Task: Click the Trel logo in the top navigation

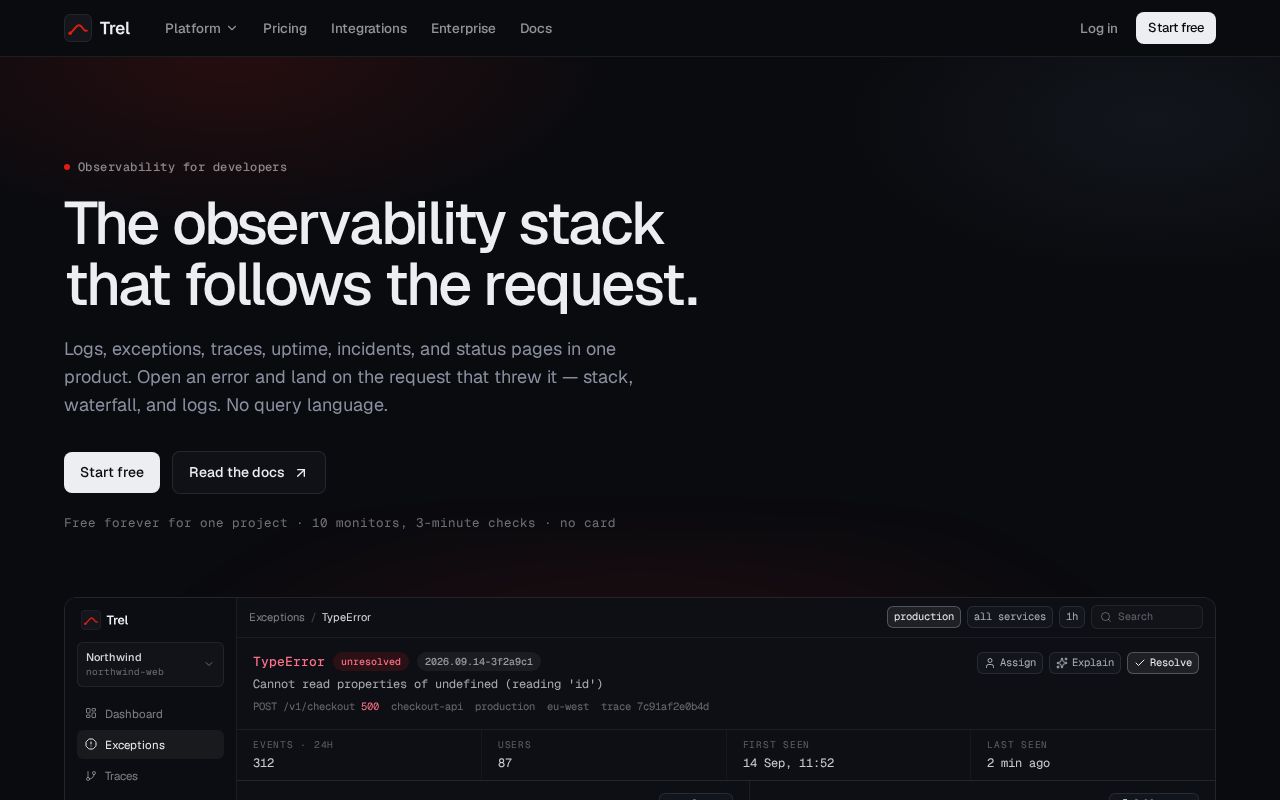Action: click(x=97, y=28)
